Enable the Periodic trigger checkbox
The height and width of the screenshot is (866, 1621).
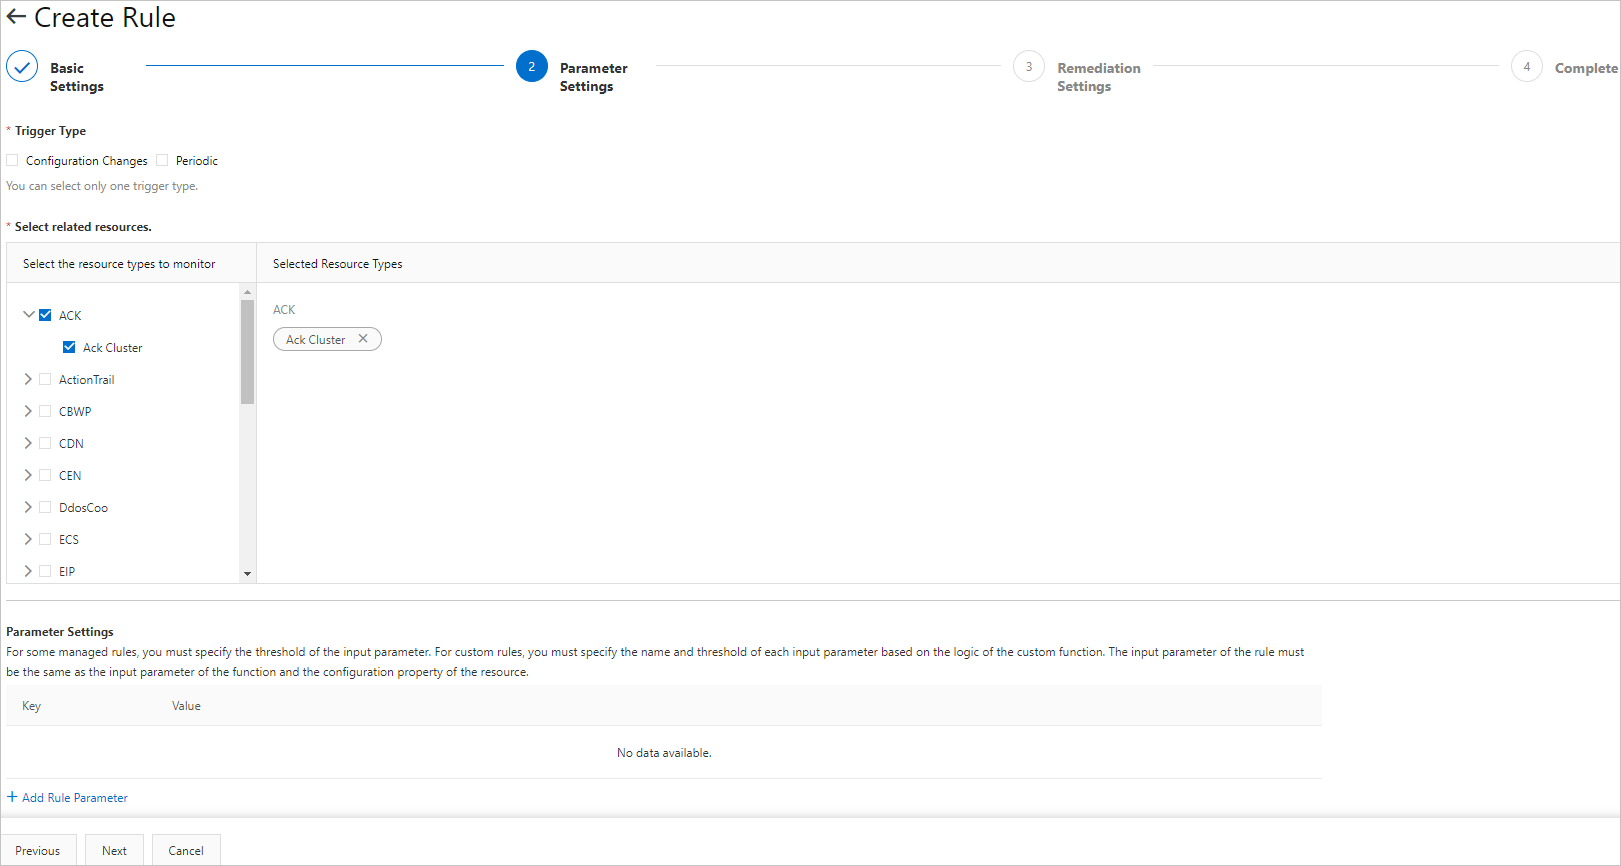(162, 160)
